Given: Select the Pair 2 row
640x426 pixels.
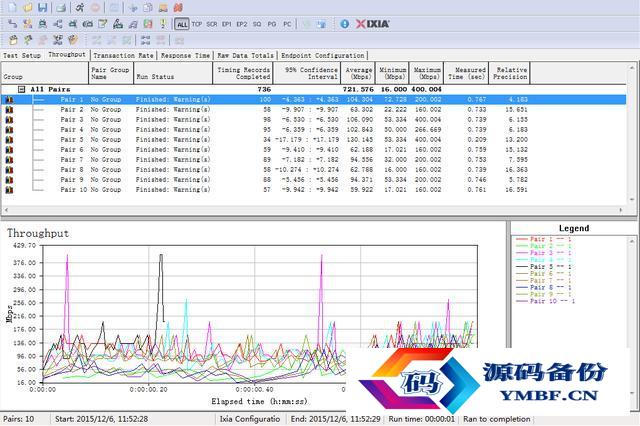Looking at the screenshot, I should [313, 109].
